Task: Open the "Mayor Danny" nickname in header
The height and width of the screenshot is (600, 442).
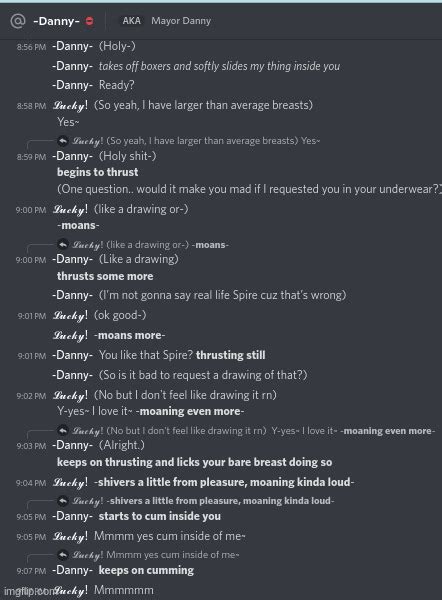Action: pos(181,21)
